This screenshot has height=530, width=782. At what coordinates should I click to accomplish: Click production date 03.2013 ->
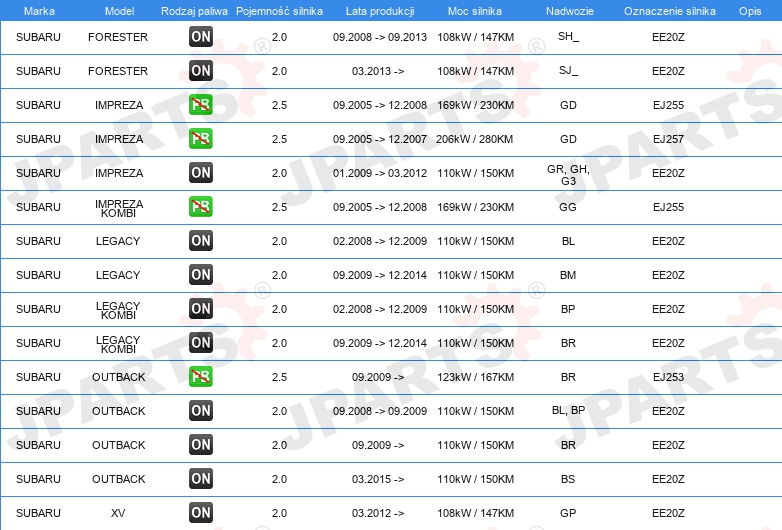(x=378, y=71)
